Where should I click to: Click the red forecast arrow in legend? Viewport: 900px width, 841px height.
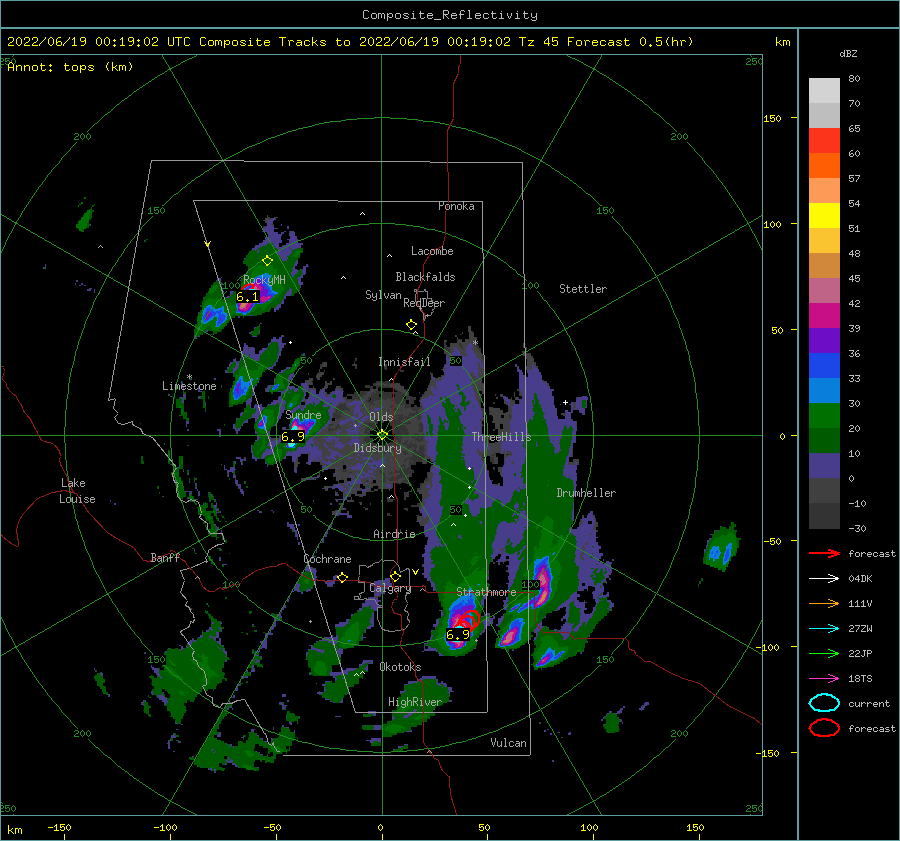824,553
